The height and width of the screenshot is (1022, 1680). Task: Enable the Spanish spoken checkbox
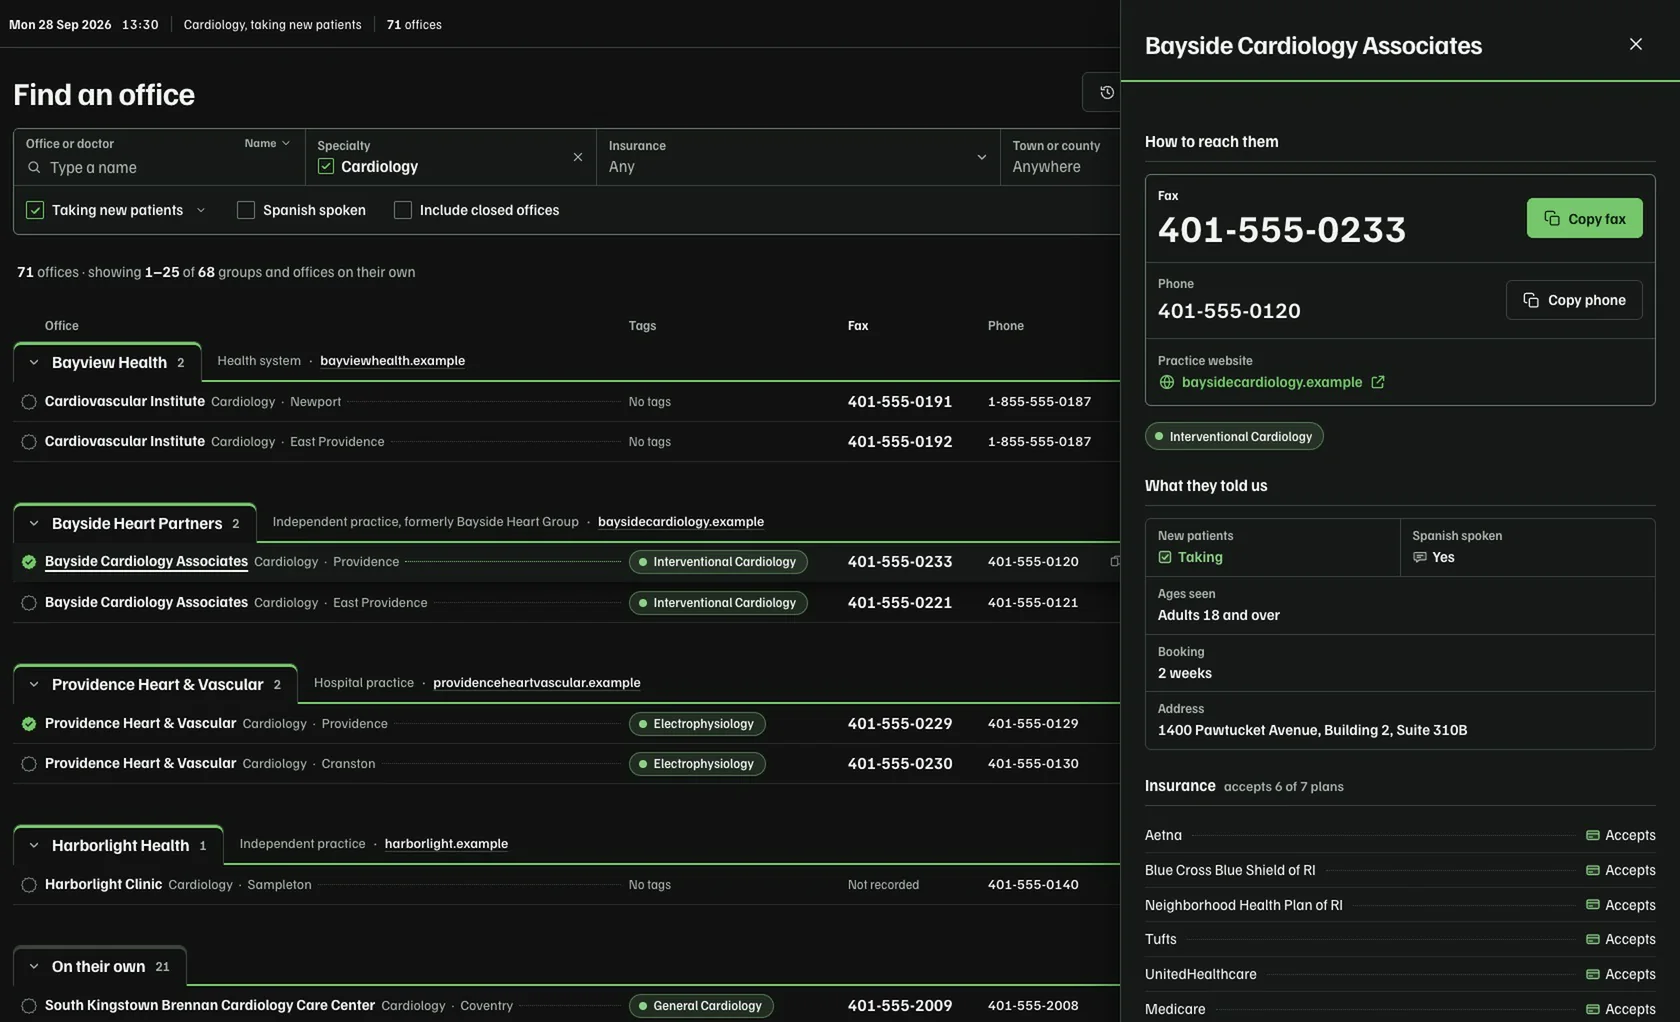[246, 210]
